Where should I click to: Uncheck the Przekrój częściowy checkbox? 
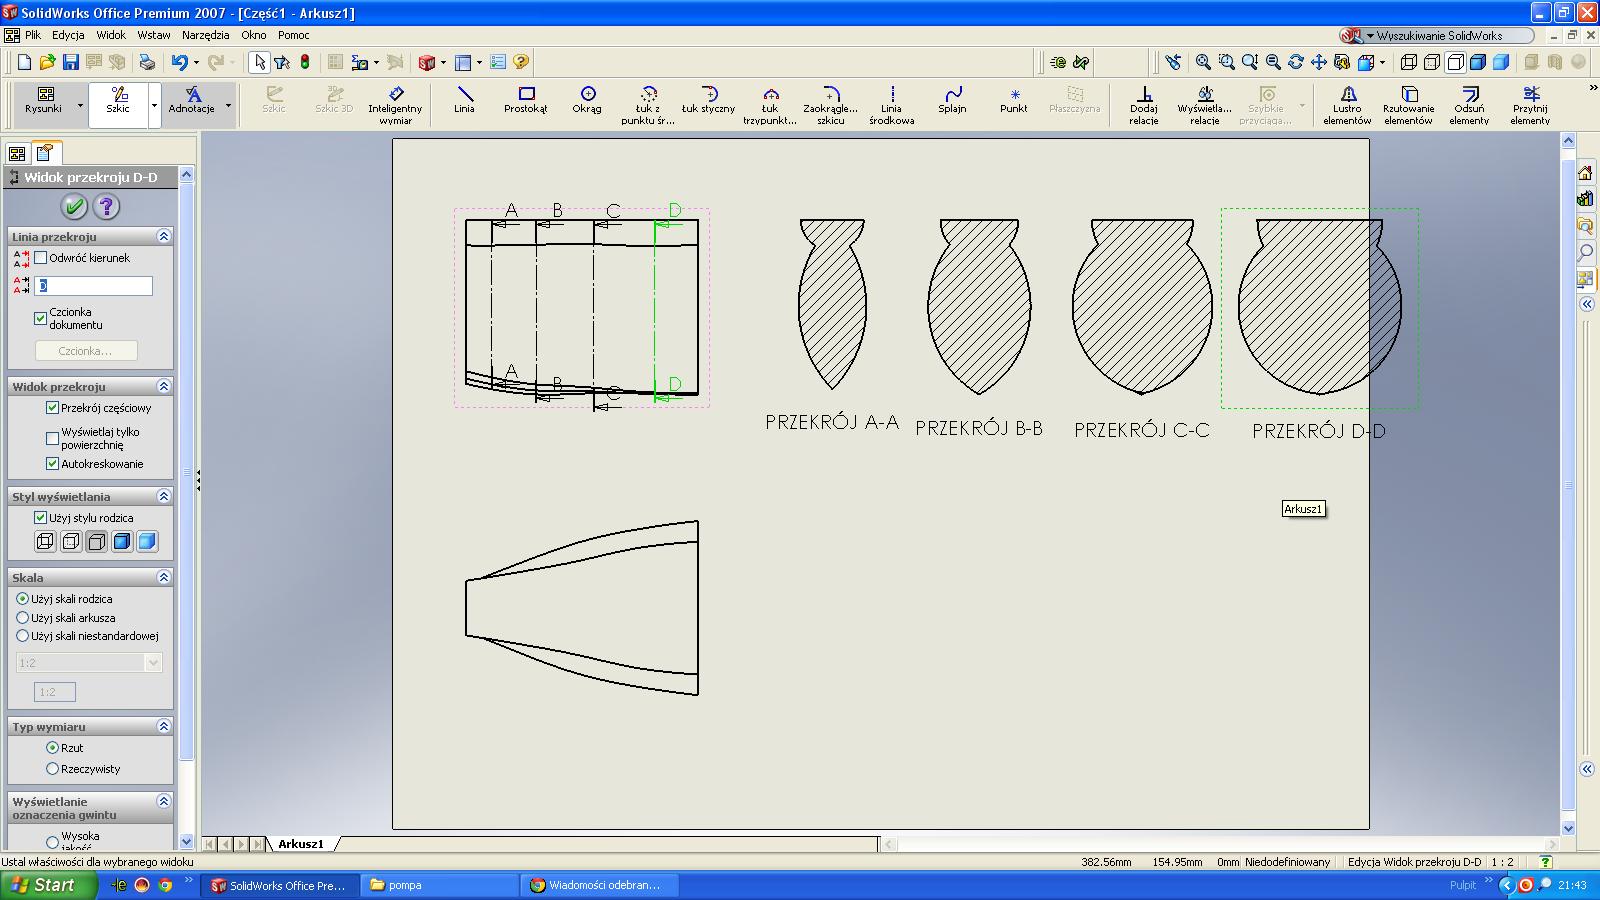(x=53, y=408)
